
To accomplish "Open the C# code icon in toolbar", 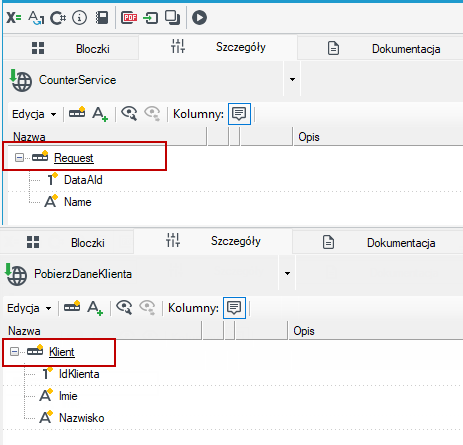I will (x=58, y=18).
